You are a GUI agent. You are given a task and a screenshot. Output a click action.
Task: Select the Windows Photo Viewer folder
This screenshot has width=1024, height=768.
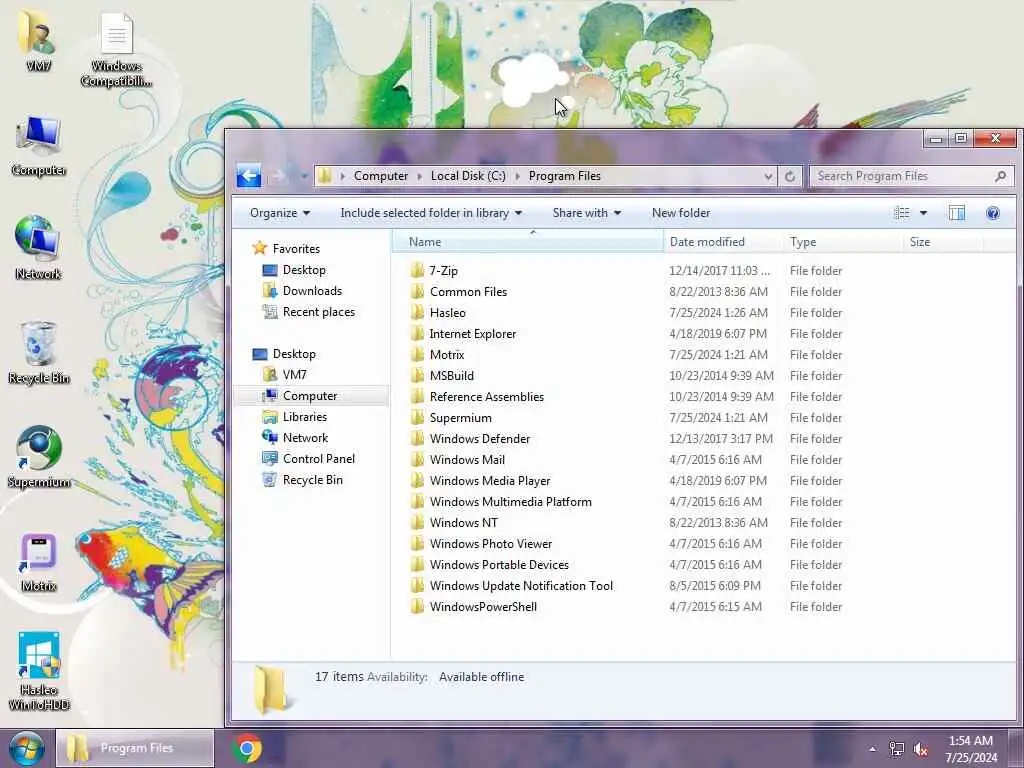click(490, 543)
